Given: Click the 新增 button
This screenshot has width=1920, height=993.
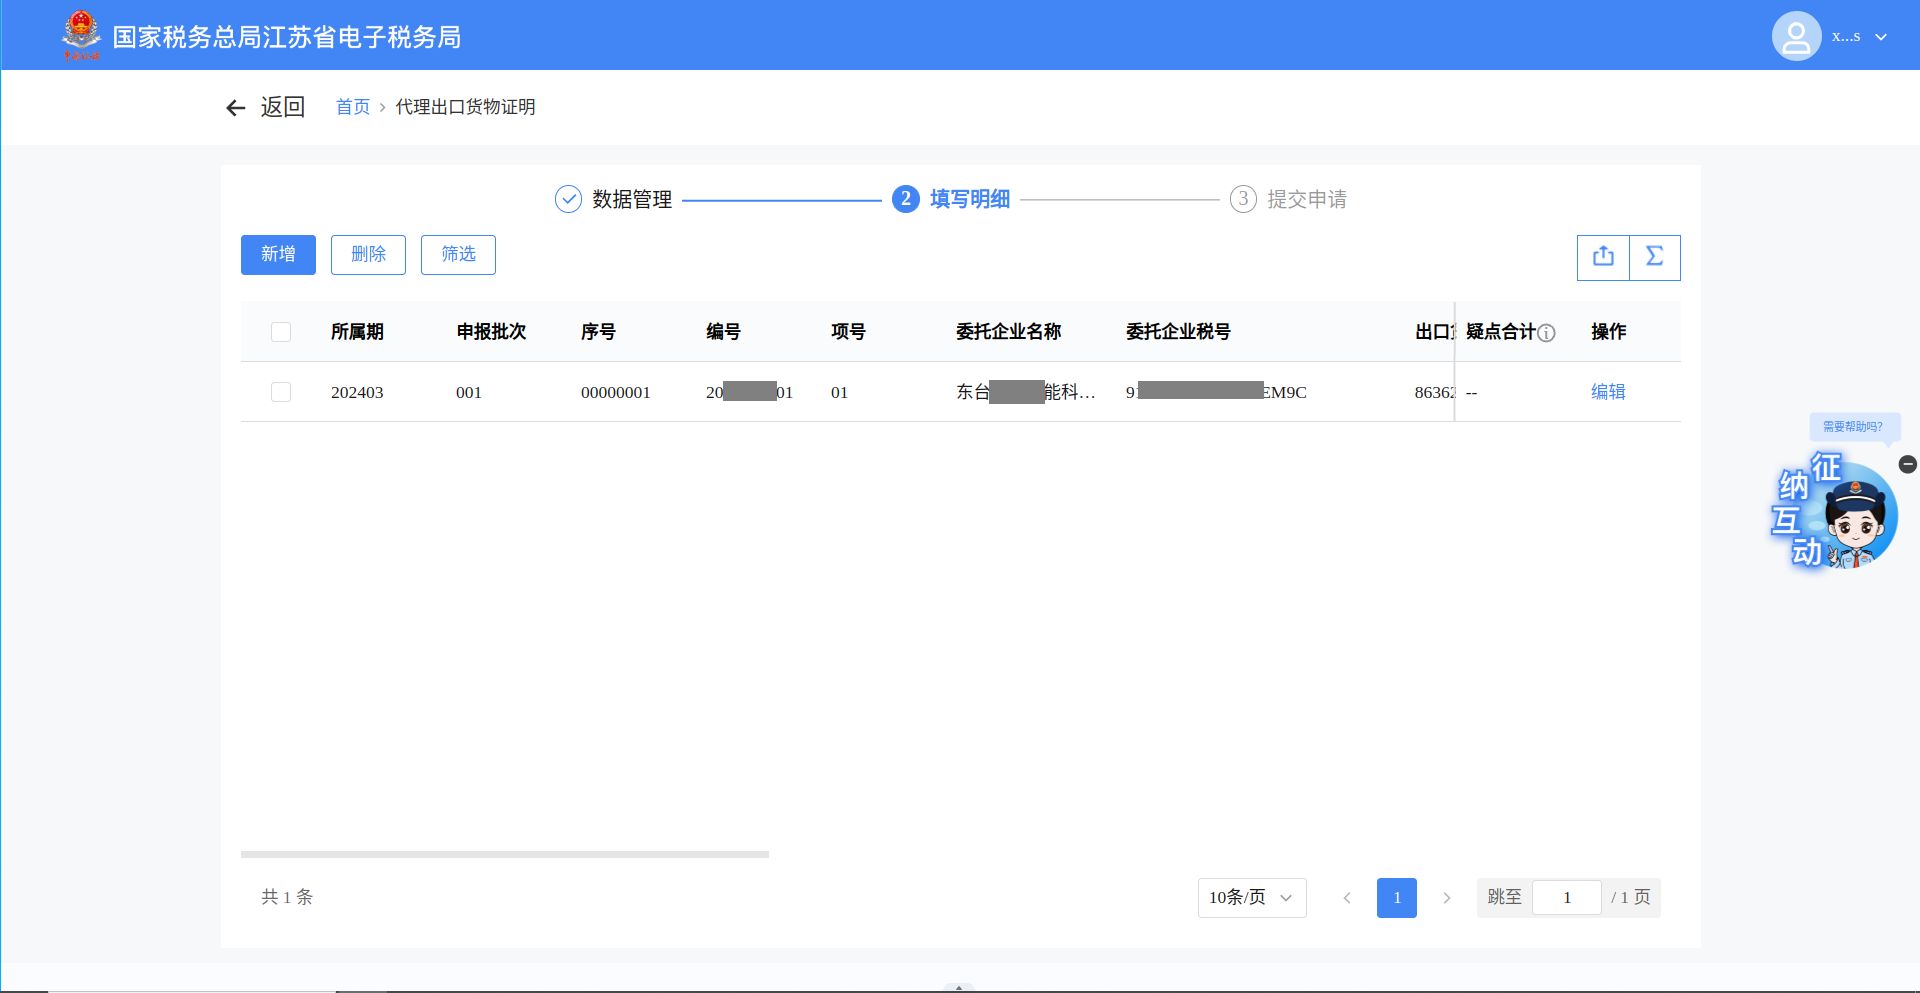Looking at the screenshot, I should point(278,255).
